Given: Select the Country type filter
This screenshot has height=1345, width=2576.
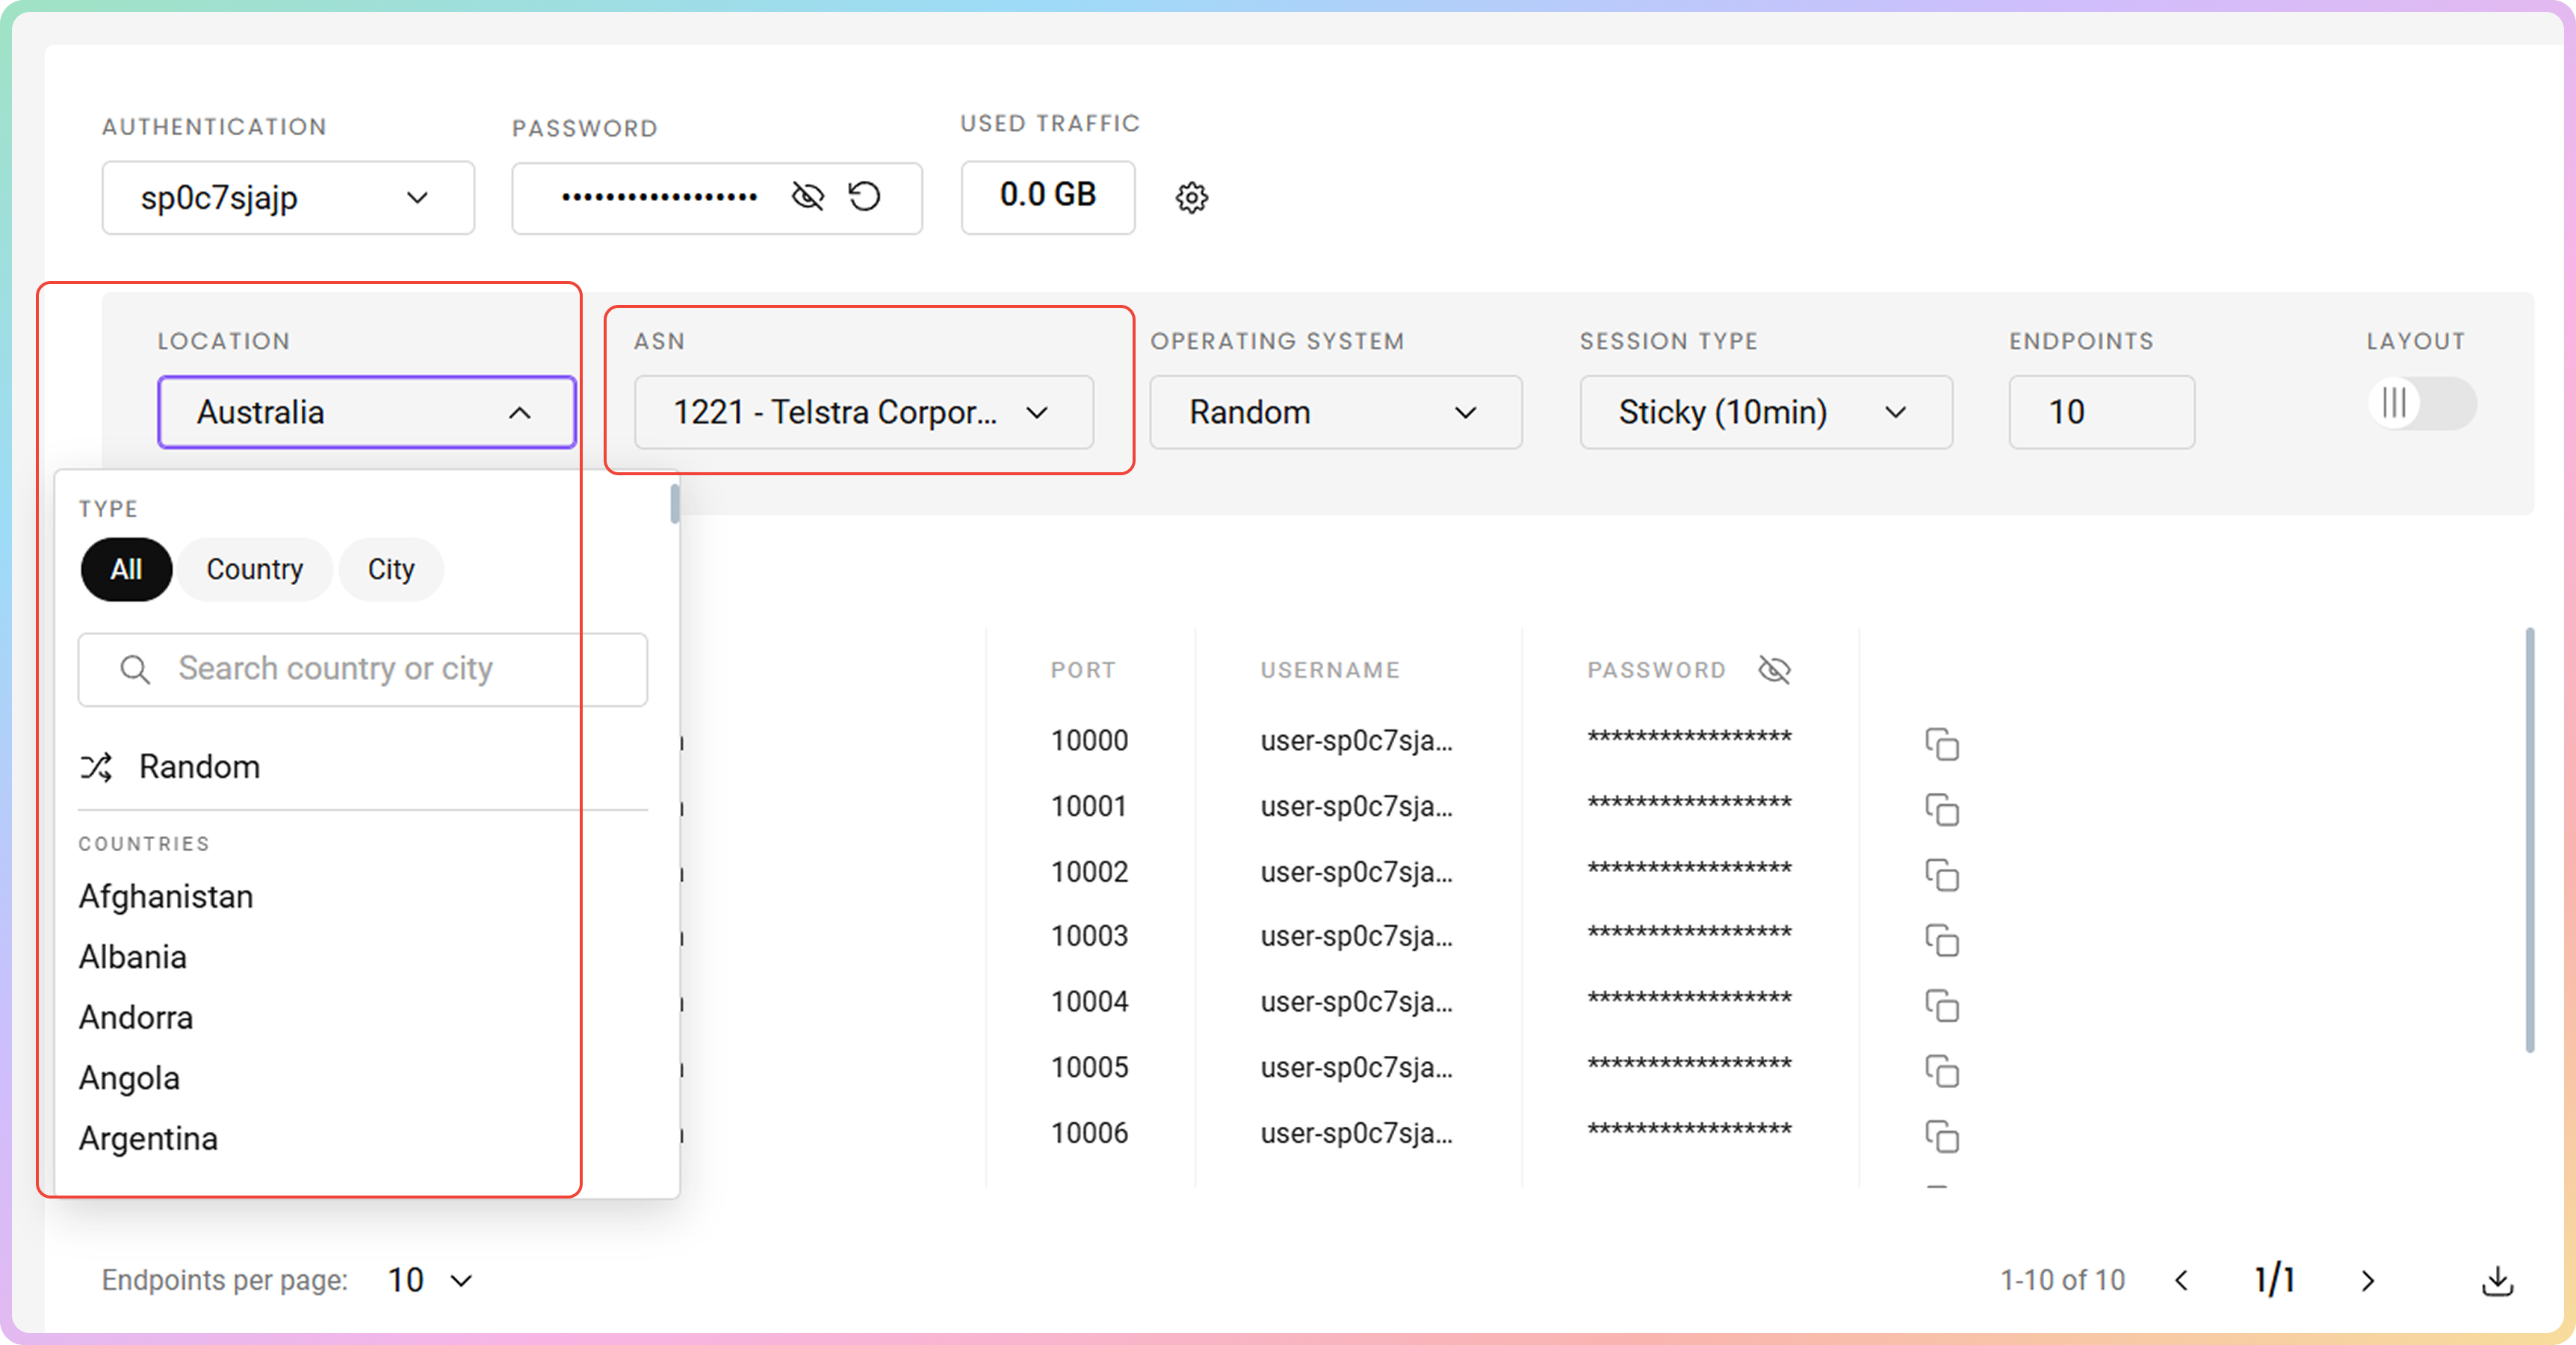Looking at the screenshot, I should pyautogui.click(x=254, y=569).
